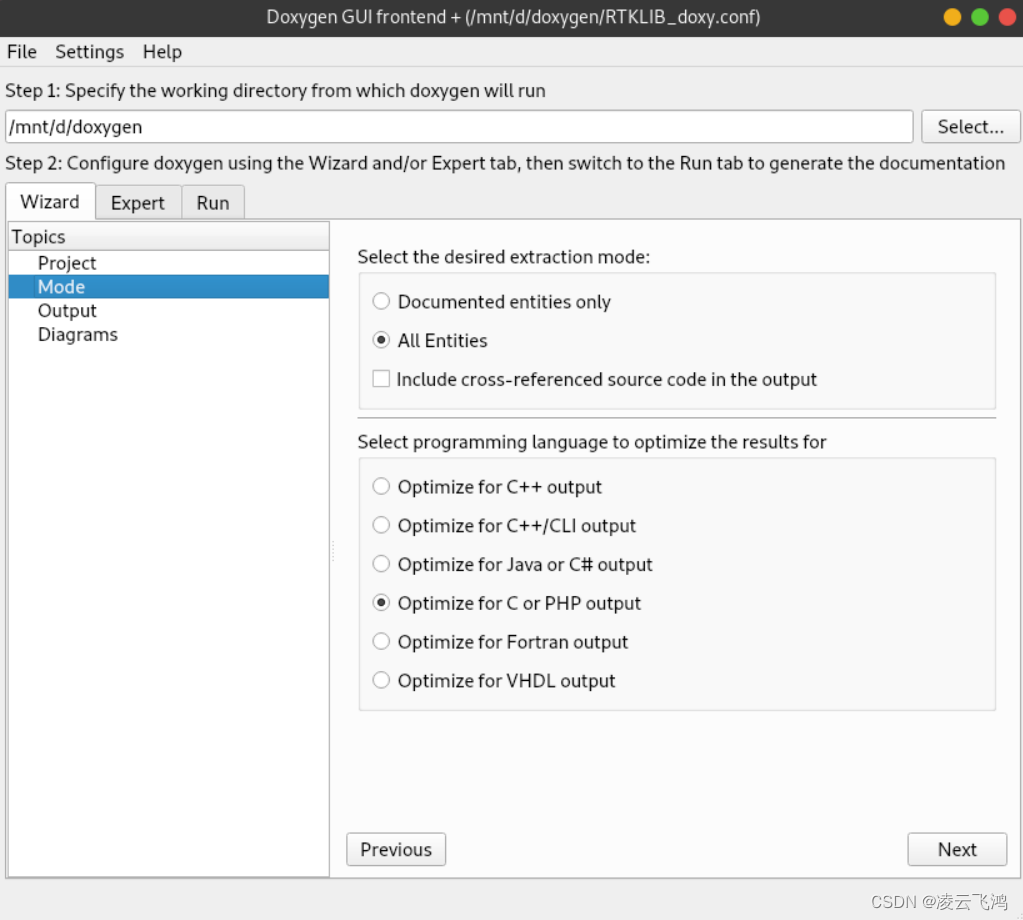Switch to the Expert tab
The height and width of the screenshot is (920, 1023).
138,203
